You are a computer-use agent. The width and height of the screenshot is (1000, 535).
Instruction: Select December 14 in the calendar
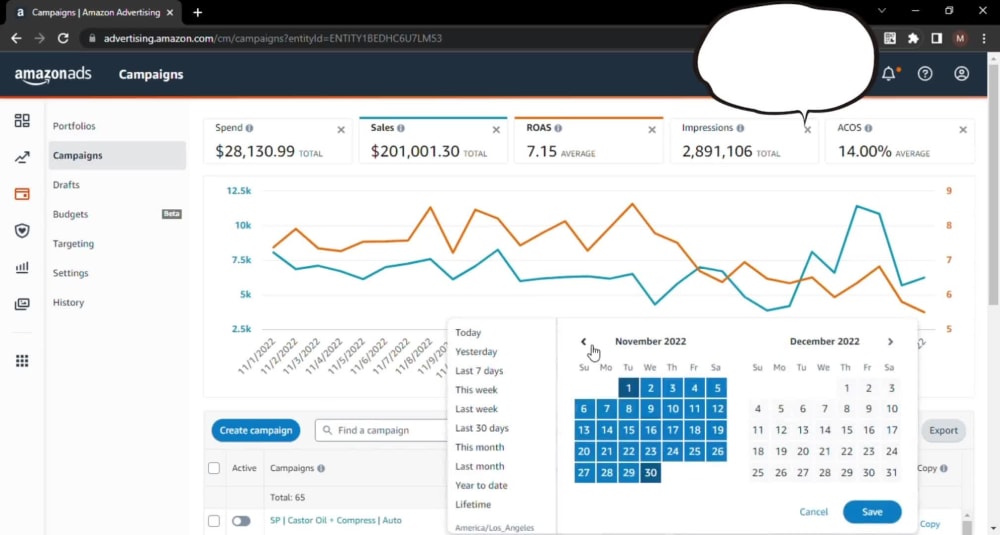(x=825, y=430)
